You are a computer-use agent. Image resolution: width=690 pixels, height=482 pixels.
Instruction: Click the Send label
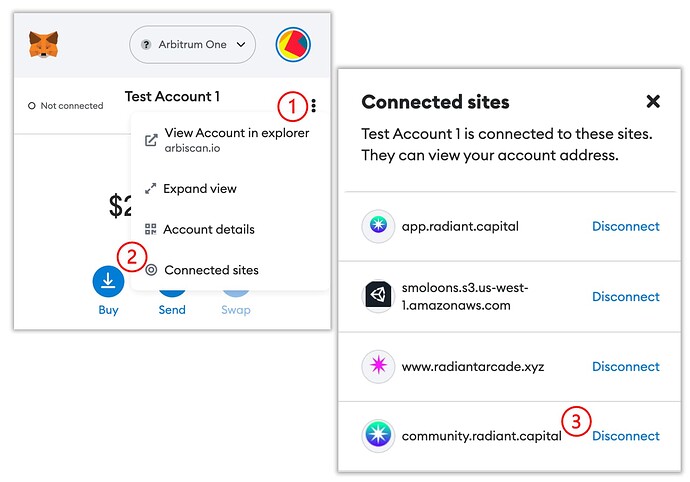tap(172, 310)
